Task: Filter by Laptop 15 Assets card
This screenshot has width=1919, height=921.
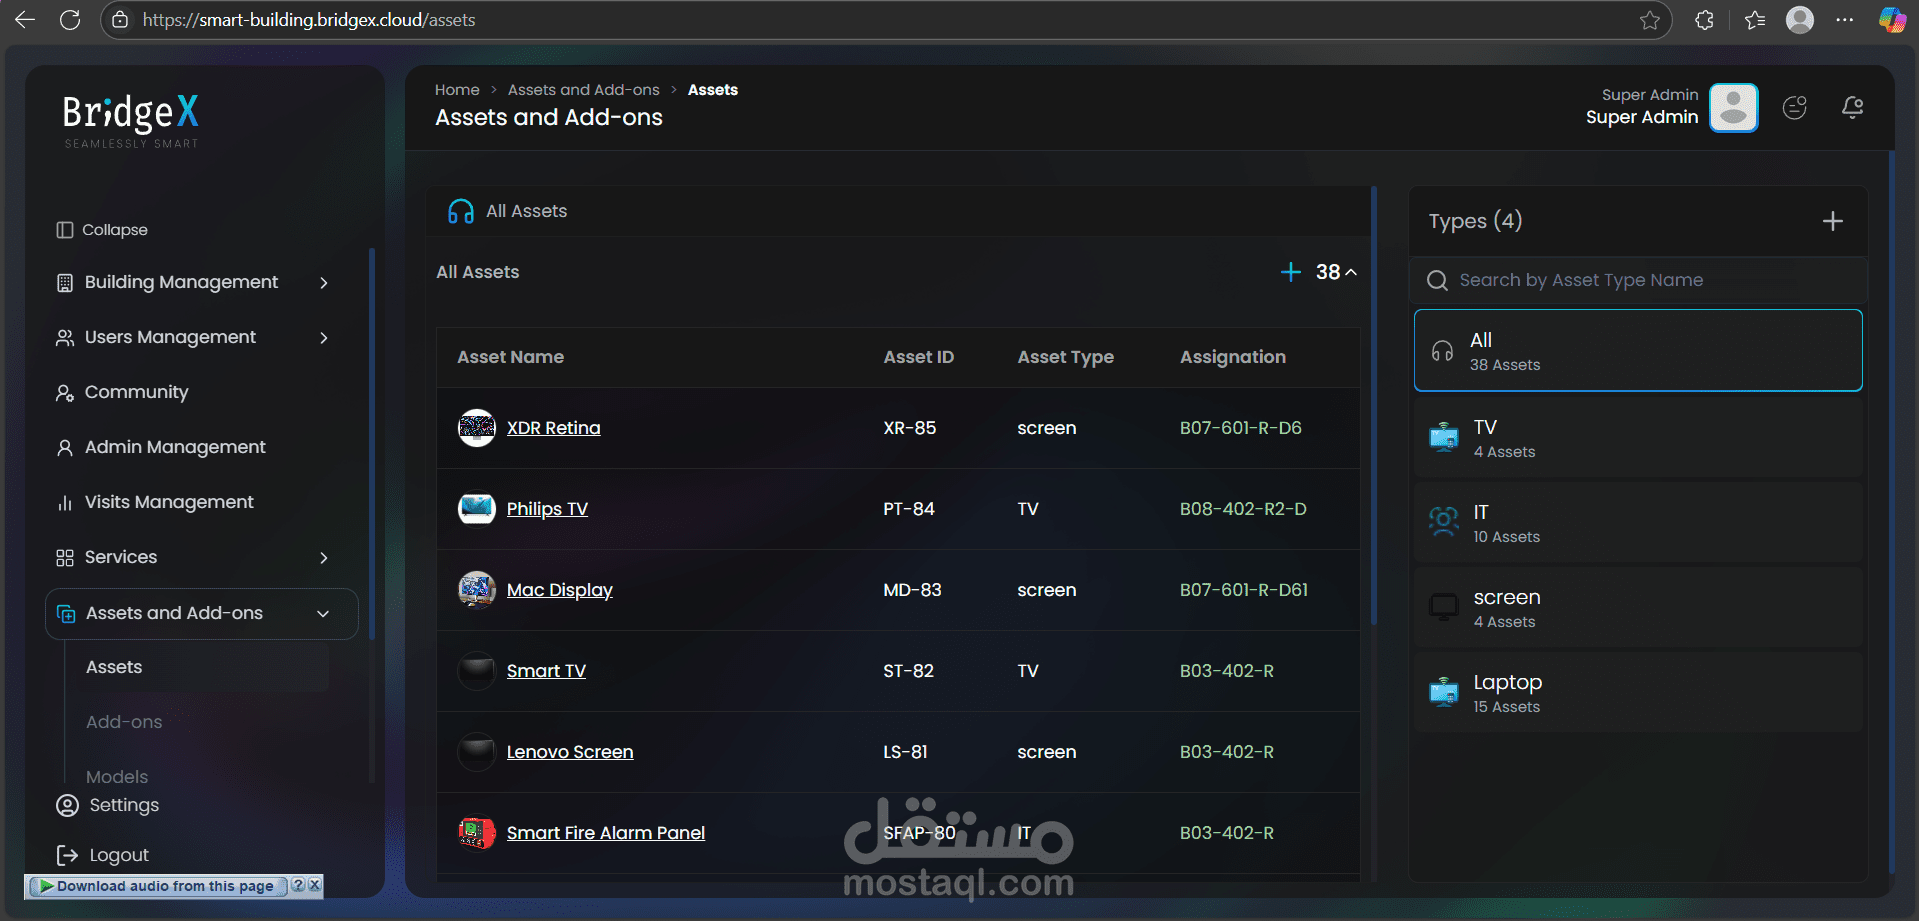Action: (1638, 693)
